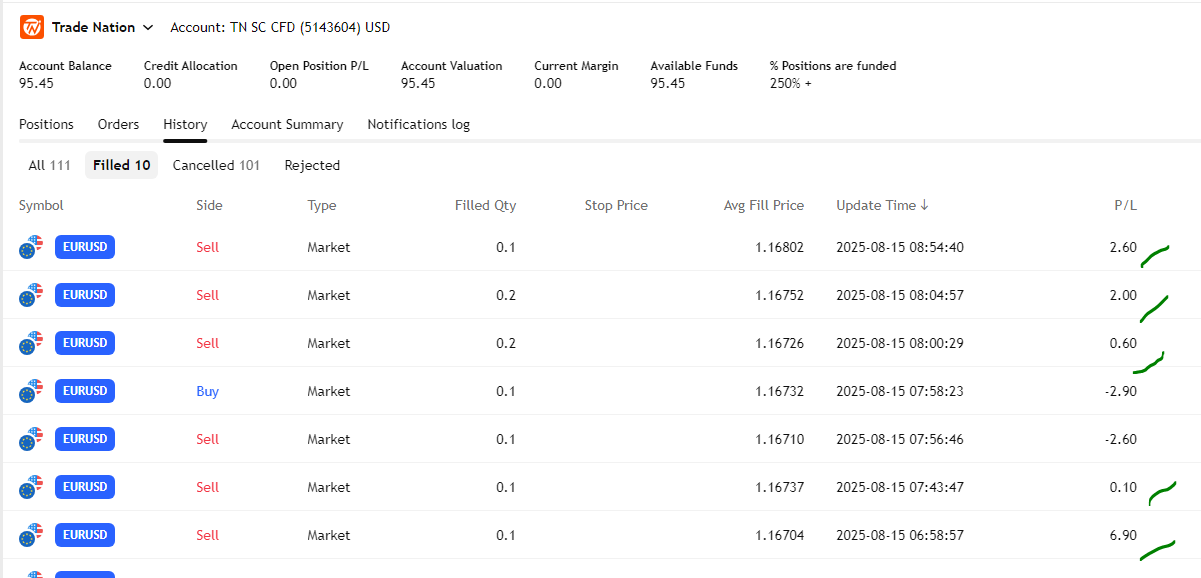Filter history by Cancelled 101
The image size is (1201, 578).
click(216, 165)
